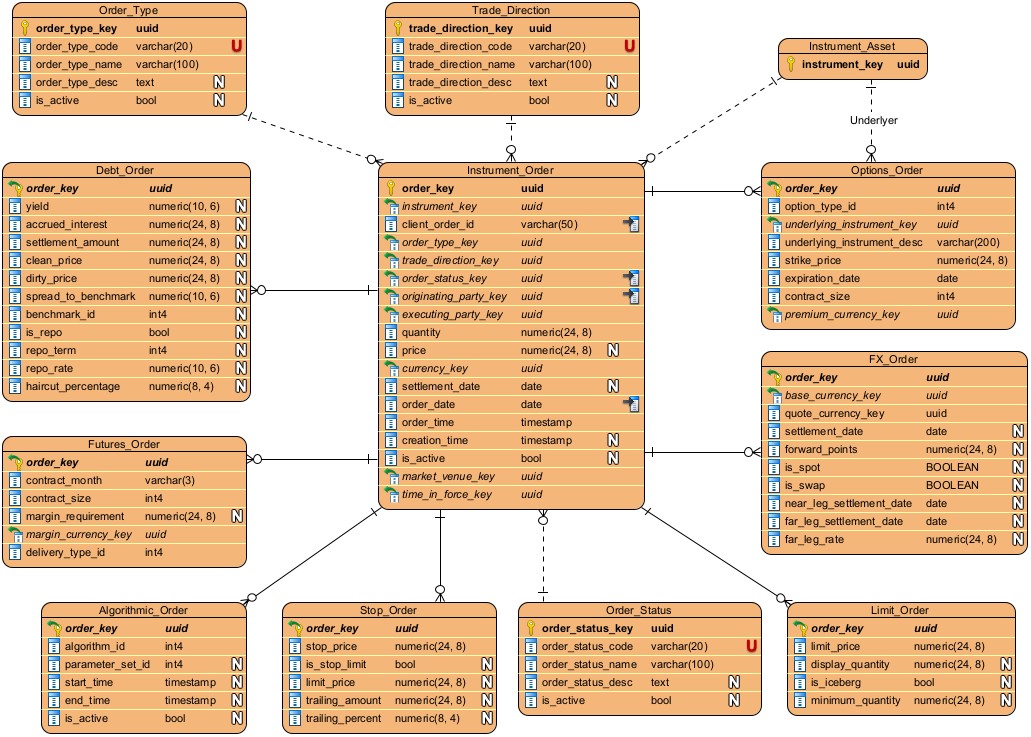Click the column icon beside strike_price
Image resolution: width=1031 pixels, height=737 pixels.
[774, 261]
